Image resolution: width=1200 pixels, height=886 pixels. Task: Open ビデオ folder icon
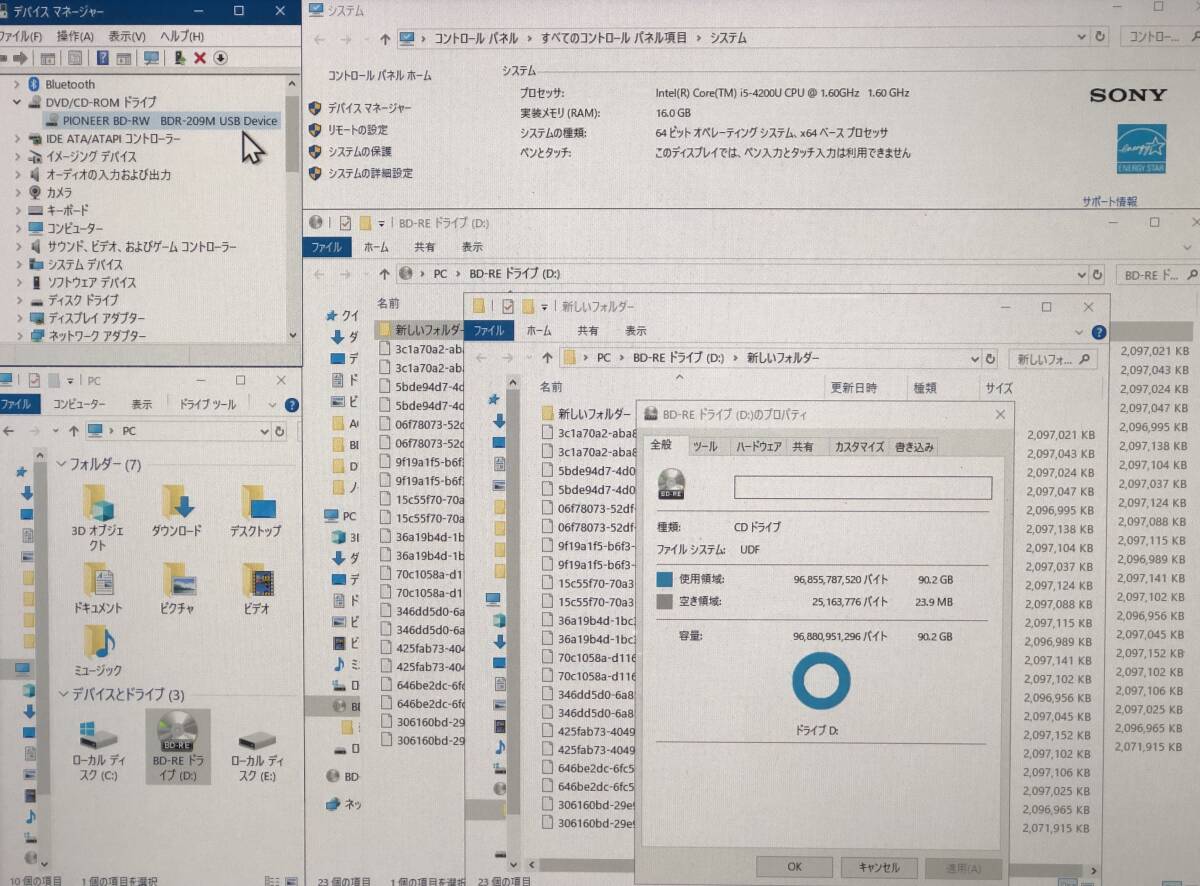click(x=256, y=588)
